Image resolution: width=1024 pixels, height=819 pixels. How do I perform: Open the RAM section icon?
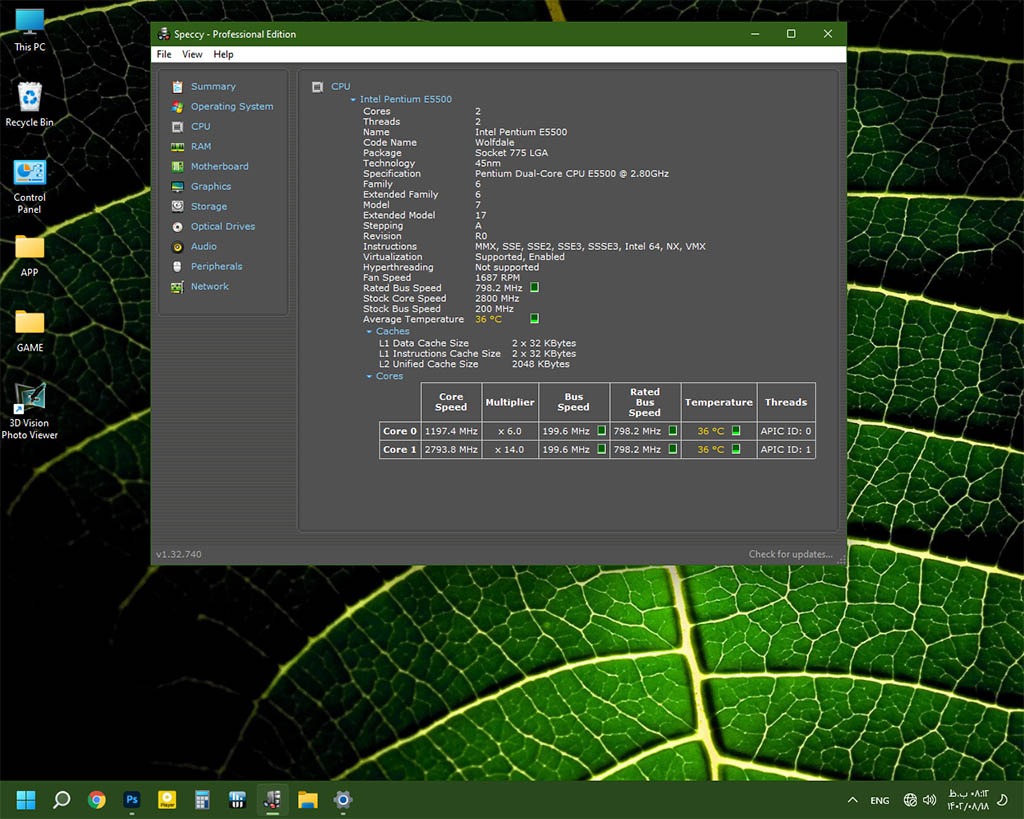[177, 147]
